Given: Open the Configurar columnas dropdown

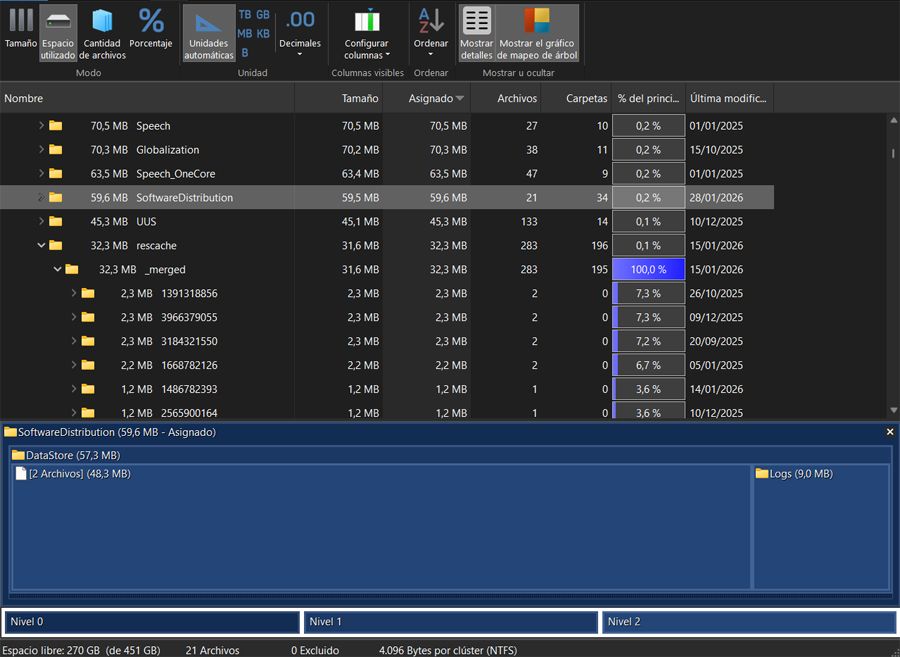Looking at the screenshot, I should 367,35.
